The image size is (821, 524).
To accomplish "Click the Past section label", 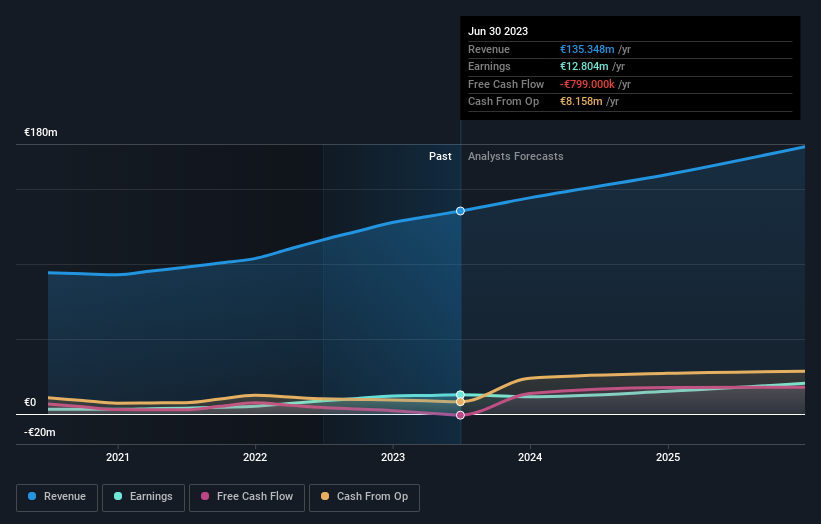I will tap(440, 157).
